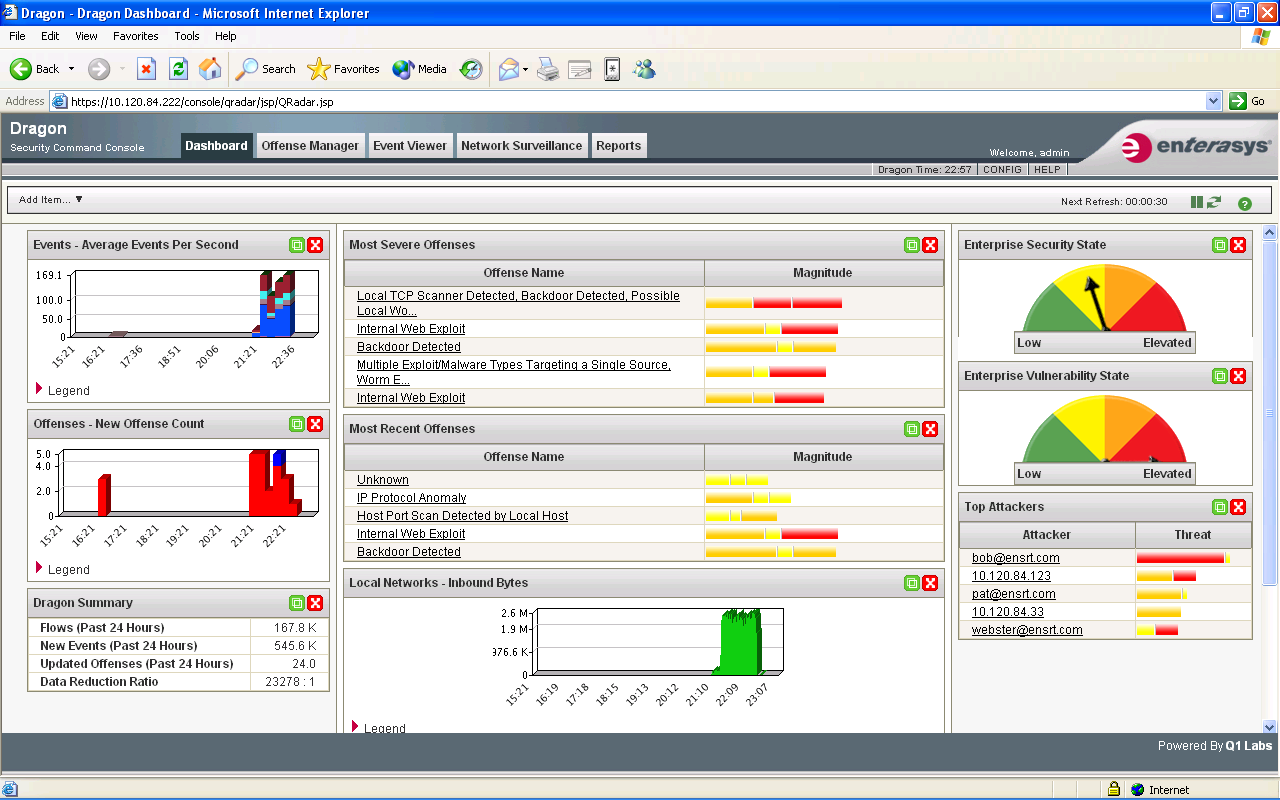Open the History icon in toolbar
The image size is (1280, 800).
471,69
